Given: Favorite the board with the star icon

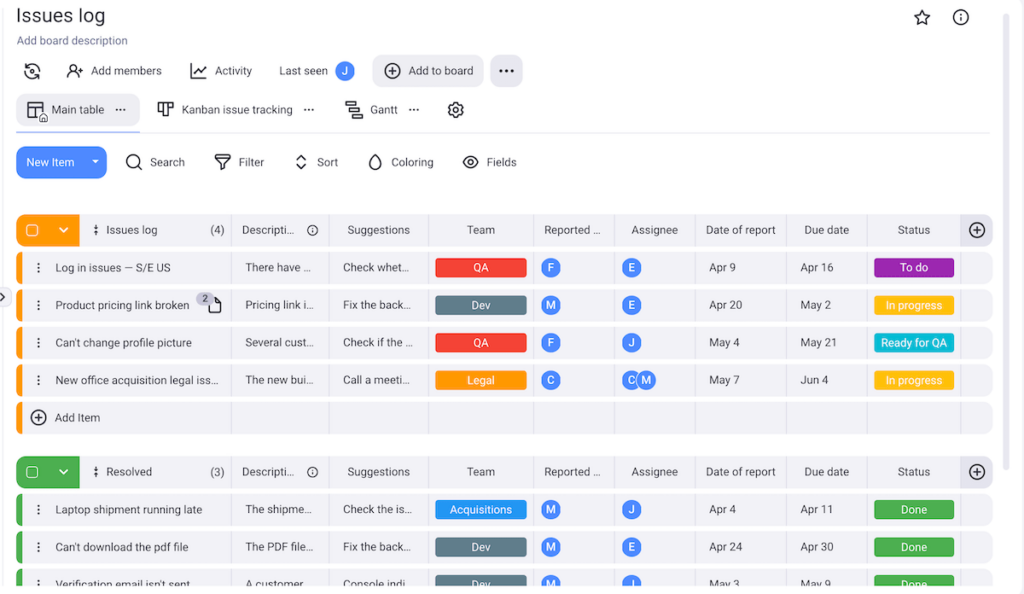Looking at the screenshot, I should pos(921,17).
